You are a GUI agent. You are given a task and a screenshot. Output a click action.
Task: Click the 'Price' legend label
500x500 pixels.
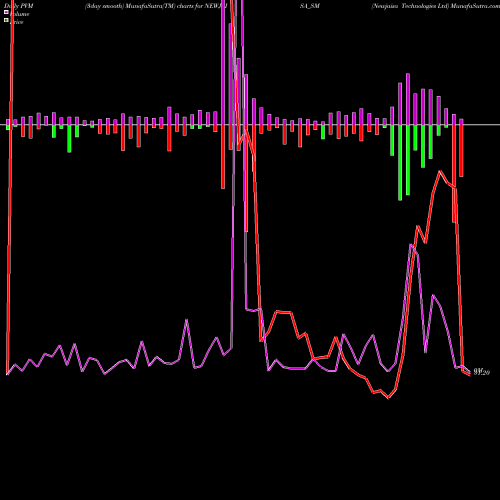[x=17, y=22]
